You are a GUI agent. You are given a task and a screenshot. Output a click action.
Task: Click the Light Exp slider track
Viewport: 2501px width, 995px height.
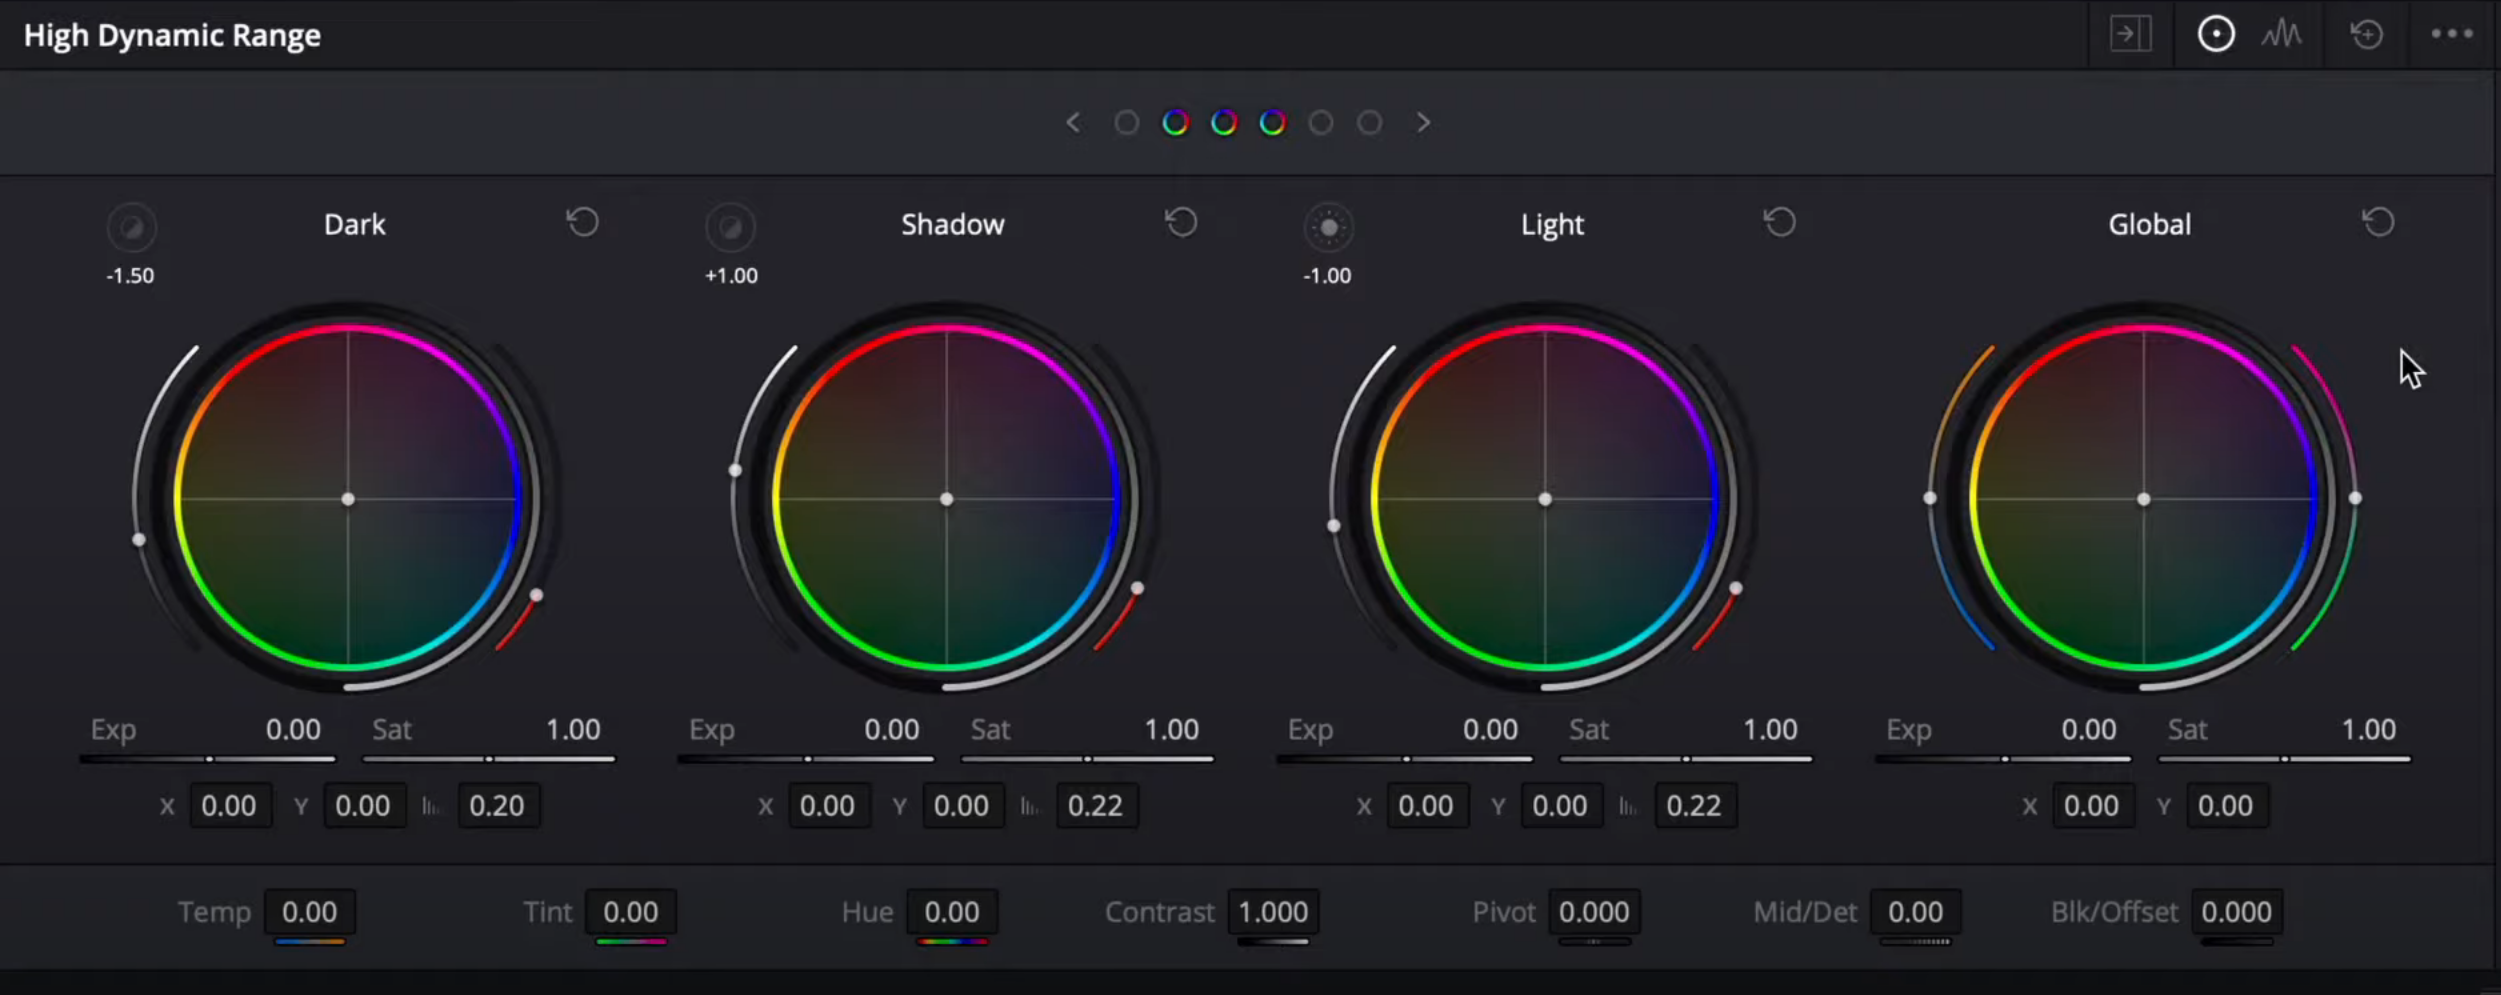1405,759
